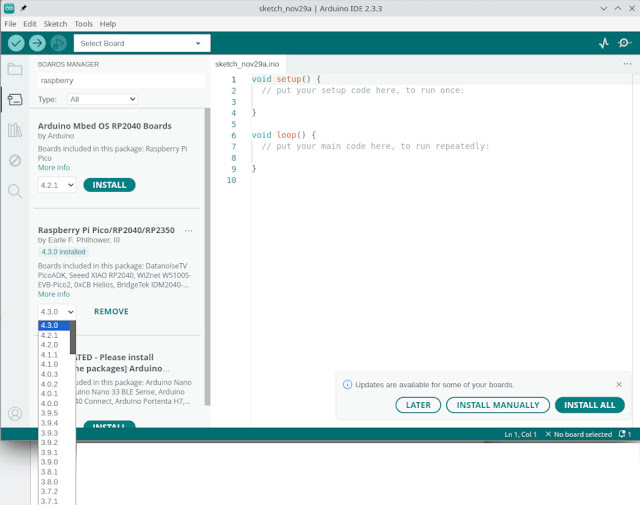Select version 4.3.0 in the list

click(x=54, y=325)
